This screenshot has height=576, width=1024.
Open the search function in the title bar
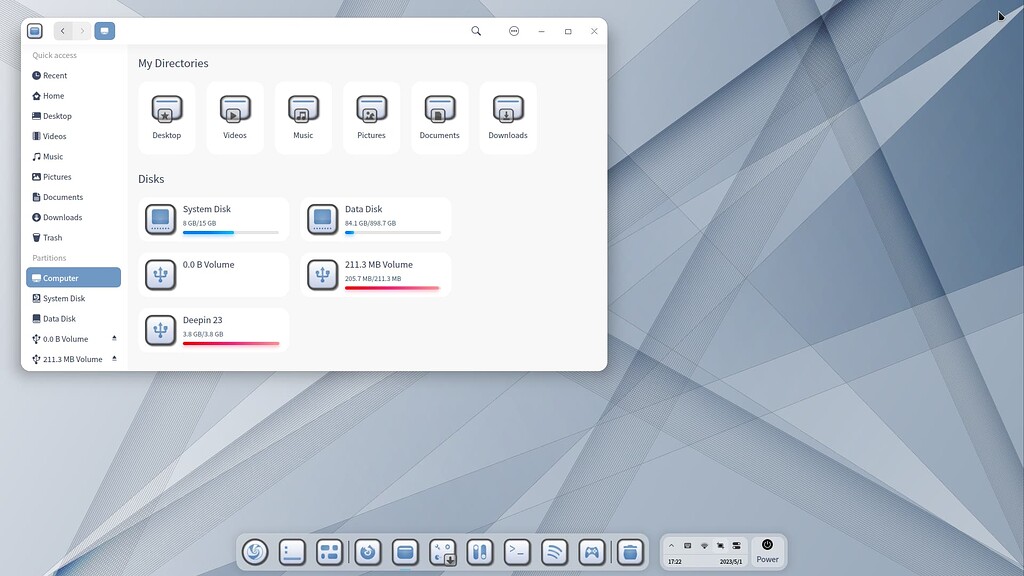pyautogui.click(x=477, y=31)
